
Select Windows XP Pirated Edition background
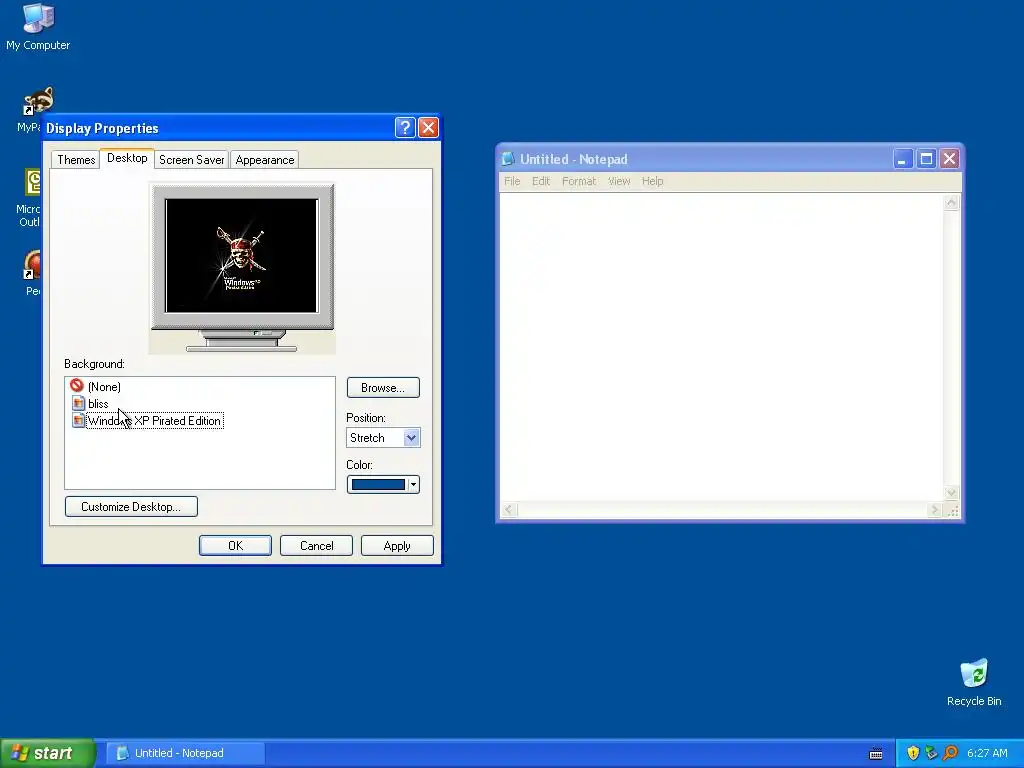coord(154,421)
